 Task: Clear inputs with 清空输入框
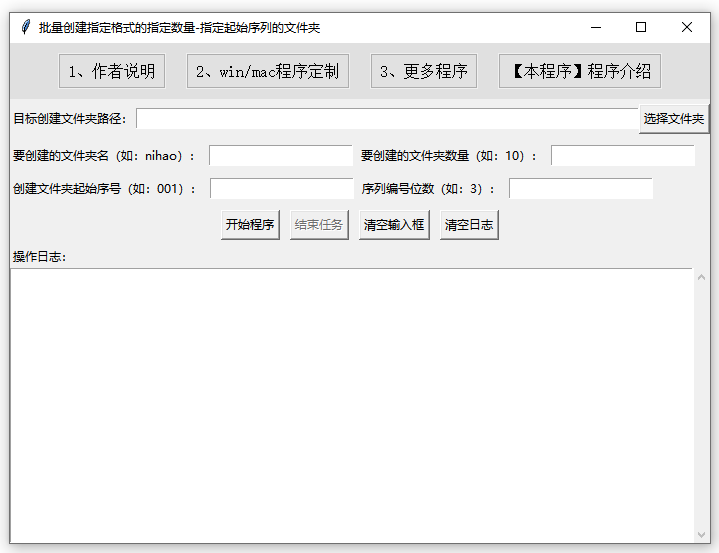click(394, 225)
